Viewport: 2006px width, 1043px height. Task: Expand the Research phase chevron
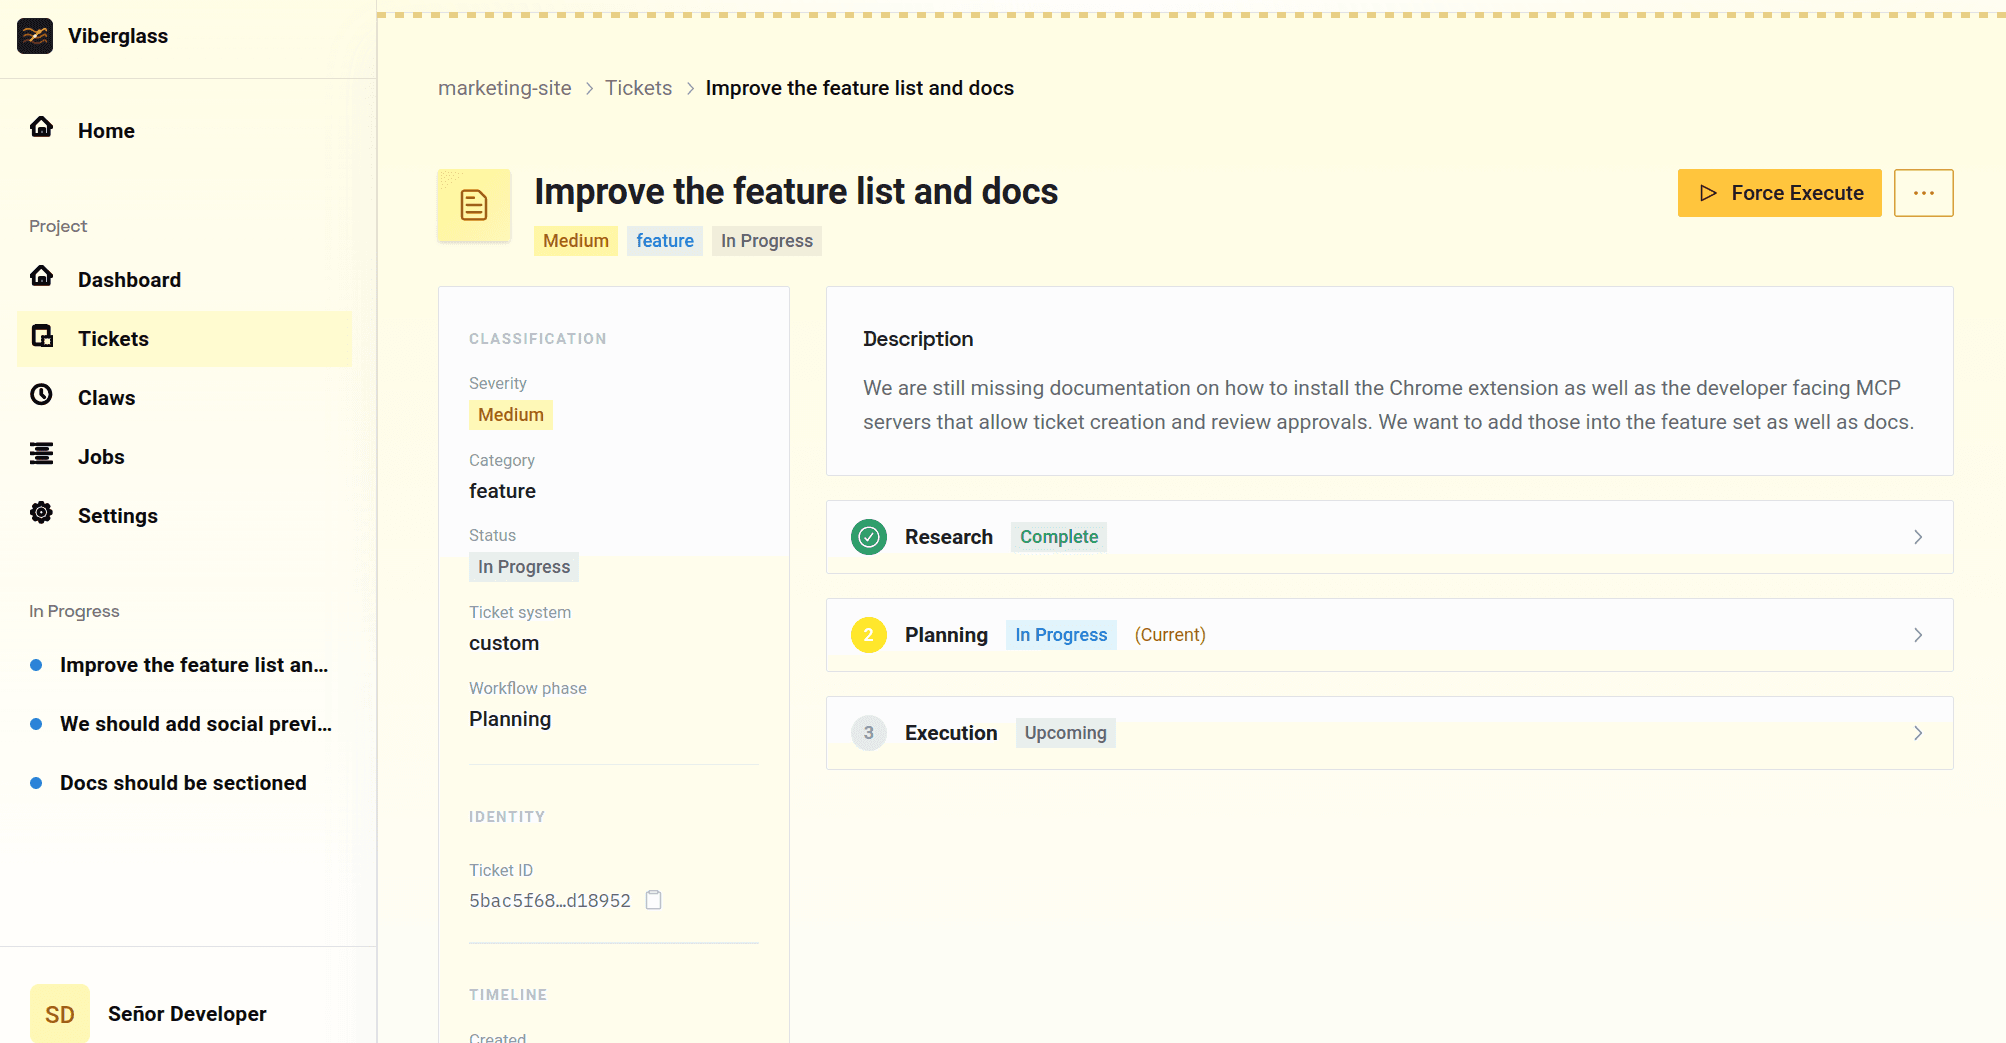click(1918, 537)
